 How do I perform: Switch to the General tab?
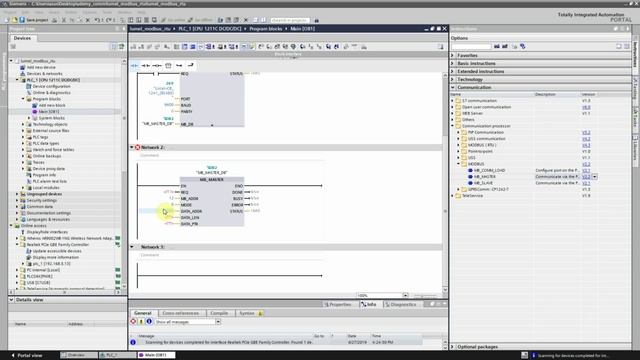click(143, 313)
